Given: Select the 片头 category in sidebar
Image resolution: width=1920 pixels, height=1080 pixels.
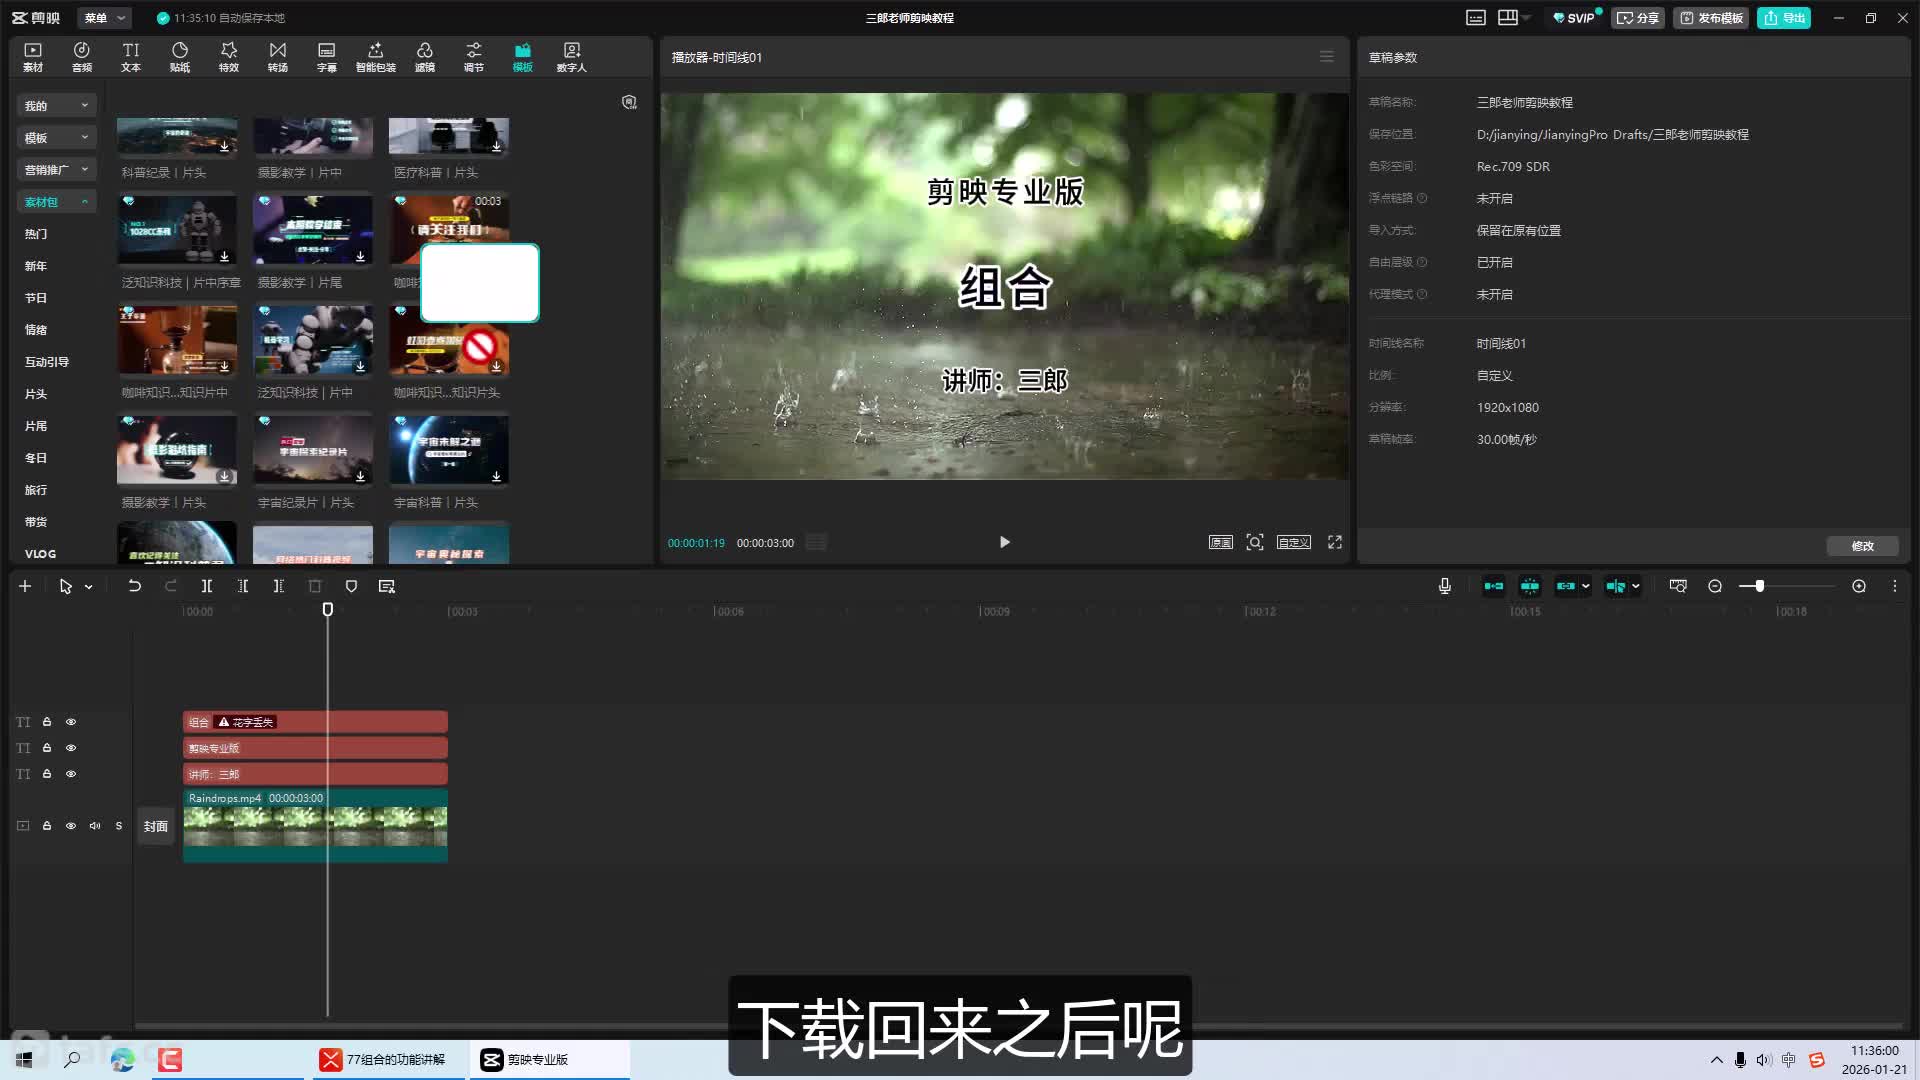Looking at the screenshot, I should pyautogui.click(x=36, y=394).
